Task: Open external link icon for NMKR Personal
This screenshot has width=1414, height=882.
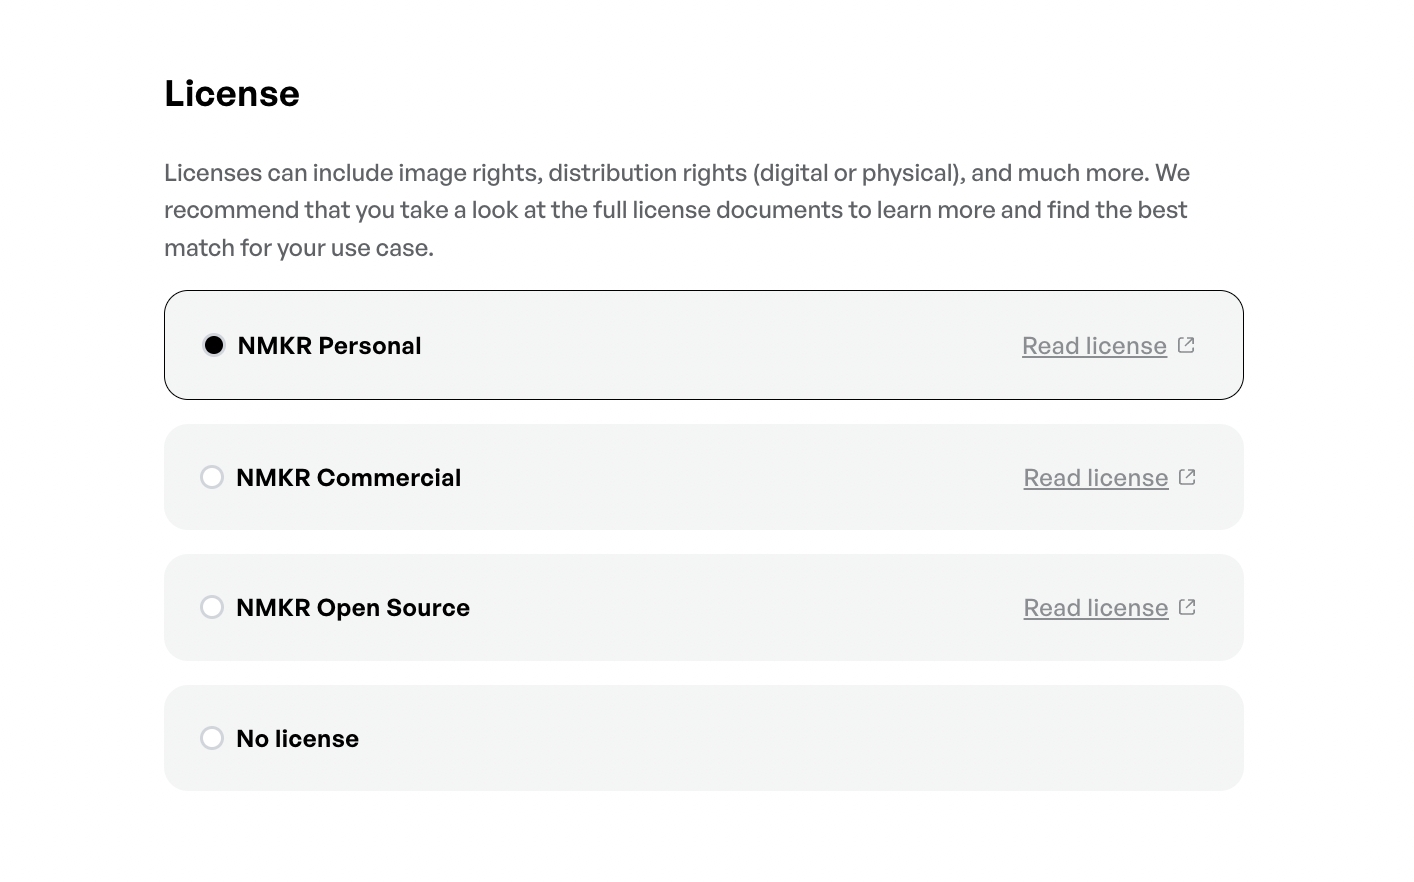Action: point(1186,345)
